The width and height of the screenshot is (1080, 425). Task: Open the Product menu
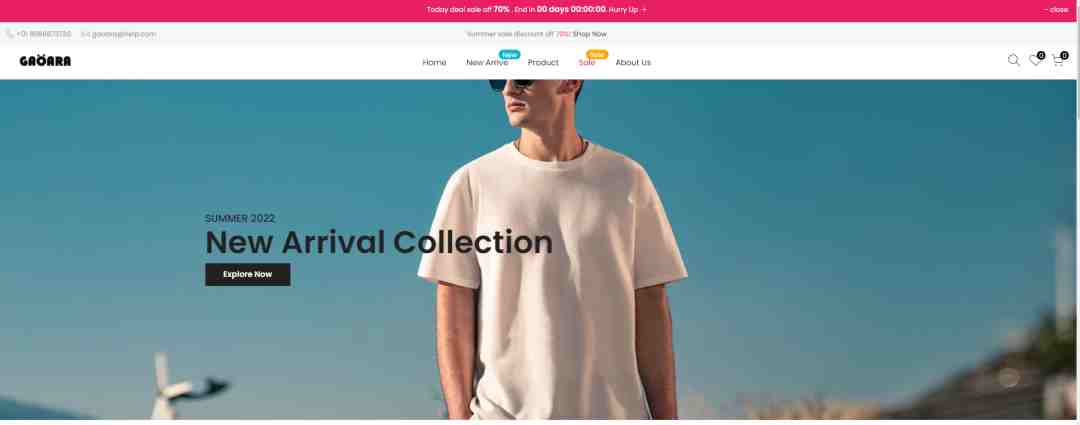(x=543, y=63)
